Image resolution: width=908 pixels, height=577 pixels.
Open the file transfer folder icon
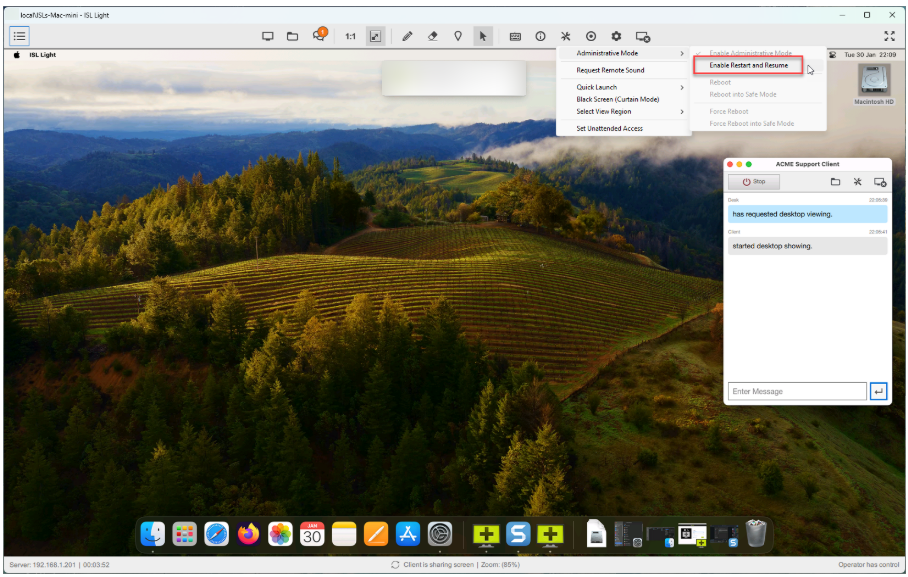point(292,35)
